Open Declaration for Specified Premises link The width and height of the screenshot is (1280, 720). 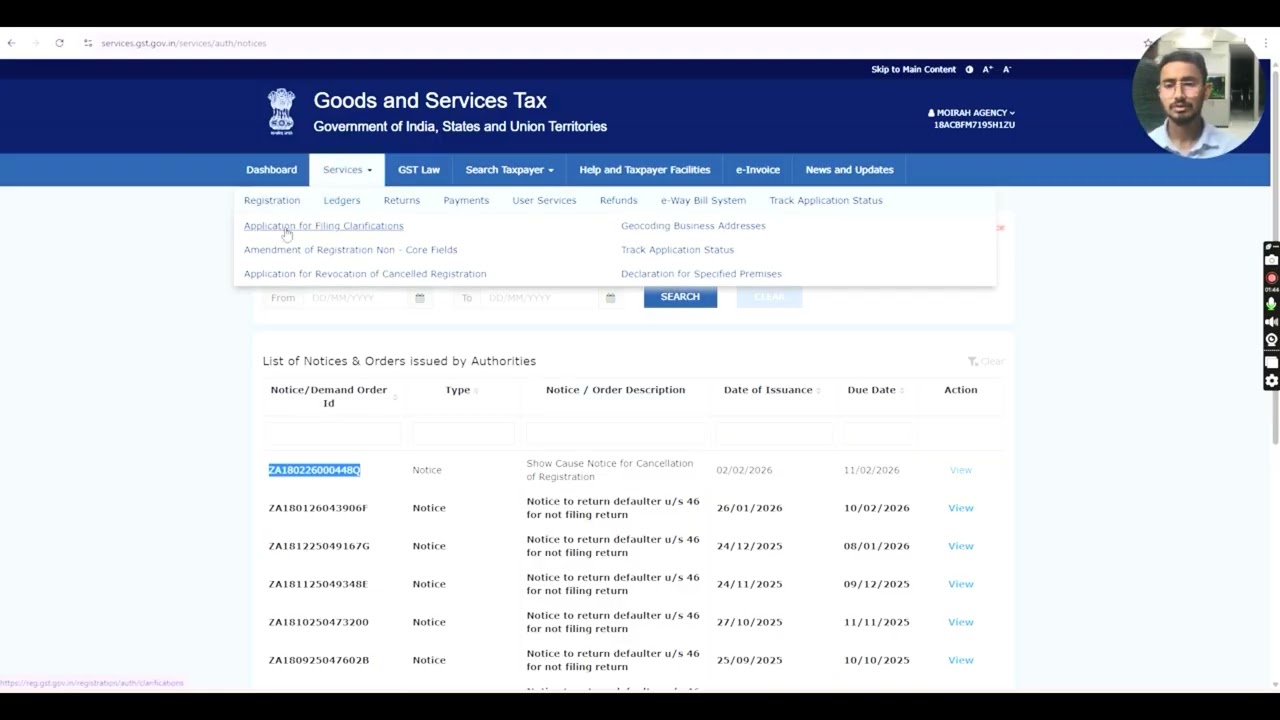(701, 274)
